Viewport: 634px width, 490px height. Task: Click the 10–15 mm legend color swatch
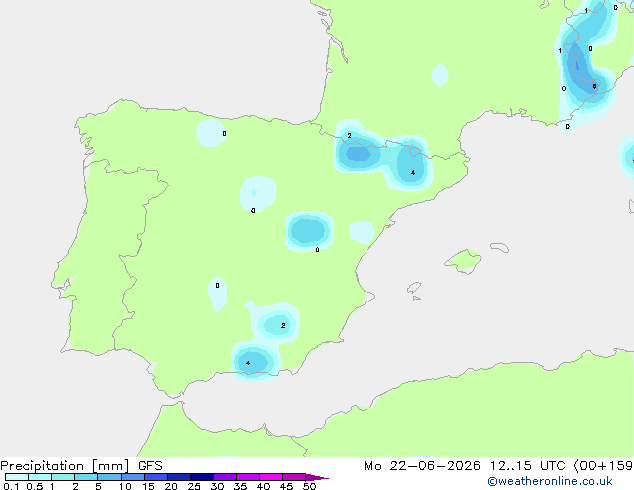click(x=132, y=477)
